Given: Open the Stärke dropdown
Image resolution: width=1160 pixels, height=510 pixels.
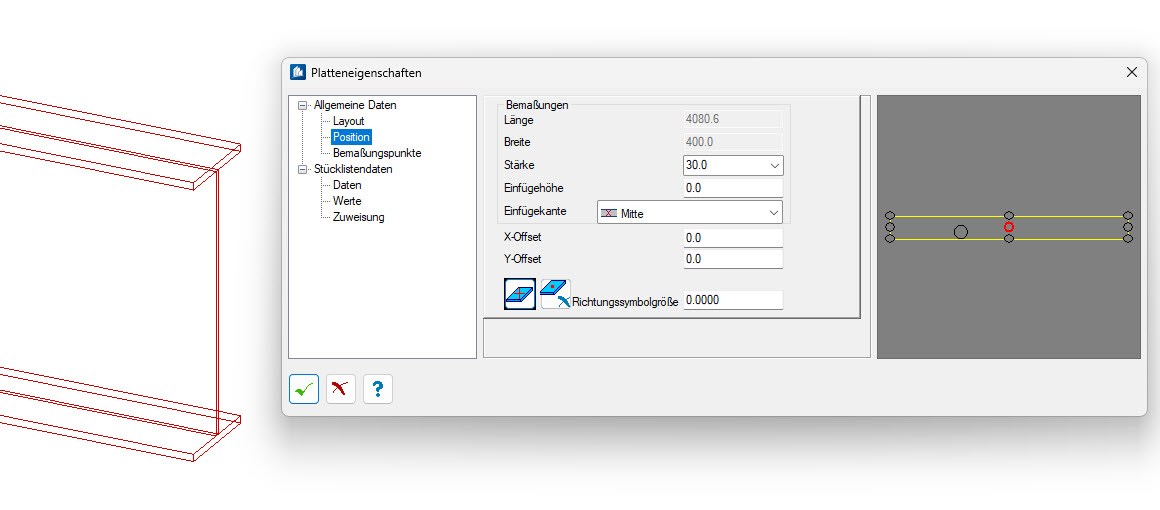Looking at the screenshot, I should [x=775, y=166].
